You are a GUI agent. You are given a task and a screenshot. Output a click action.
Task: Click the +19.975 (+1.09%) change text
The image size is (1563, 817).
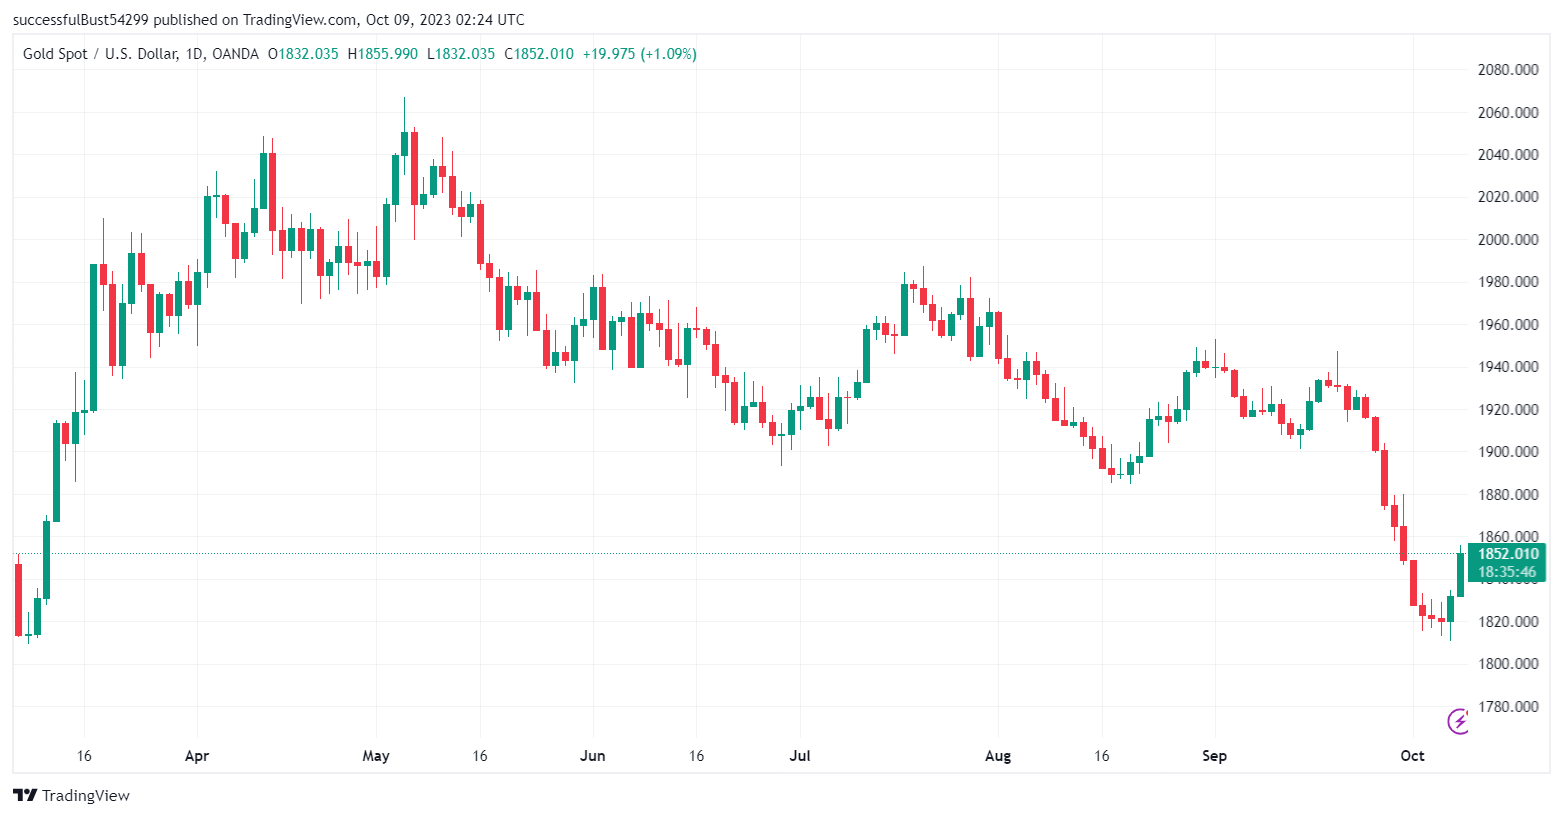(640, 54)
